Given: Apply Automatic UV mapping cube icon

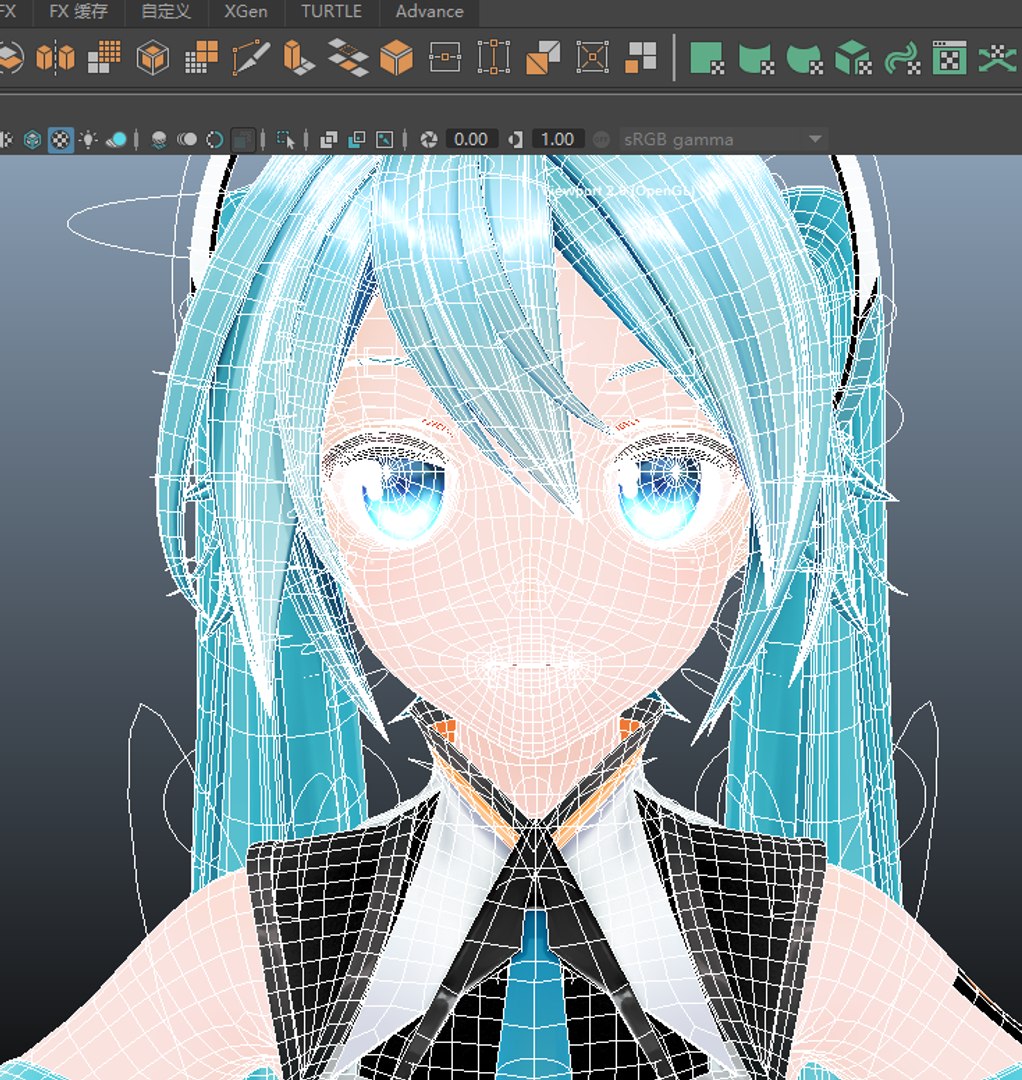Looking at the screenshot, I should pos(853,58).
